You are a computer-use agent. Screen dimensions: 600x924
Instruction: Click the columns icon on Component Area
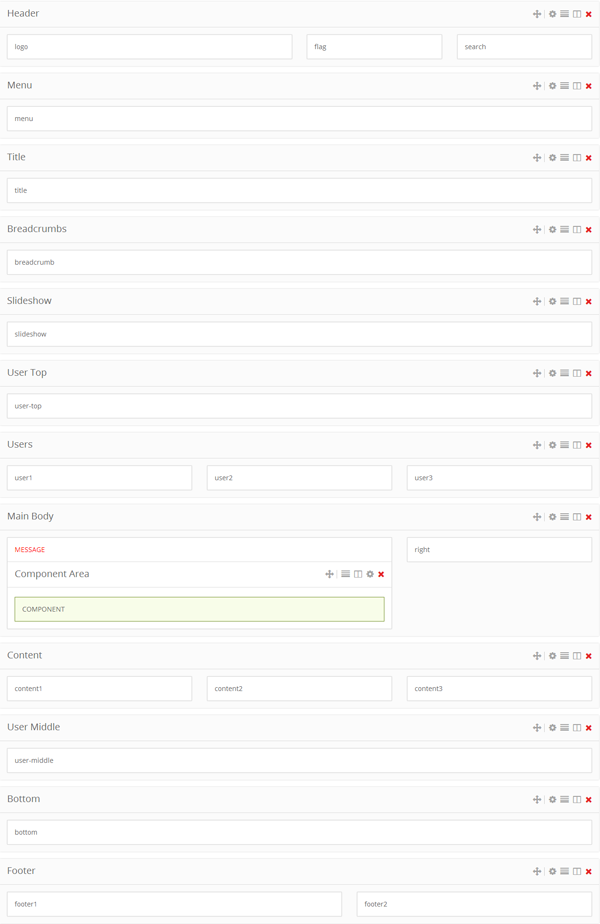[358, 574]
